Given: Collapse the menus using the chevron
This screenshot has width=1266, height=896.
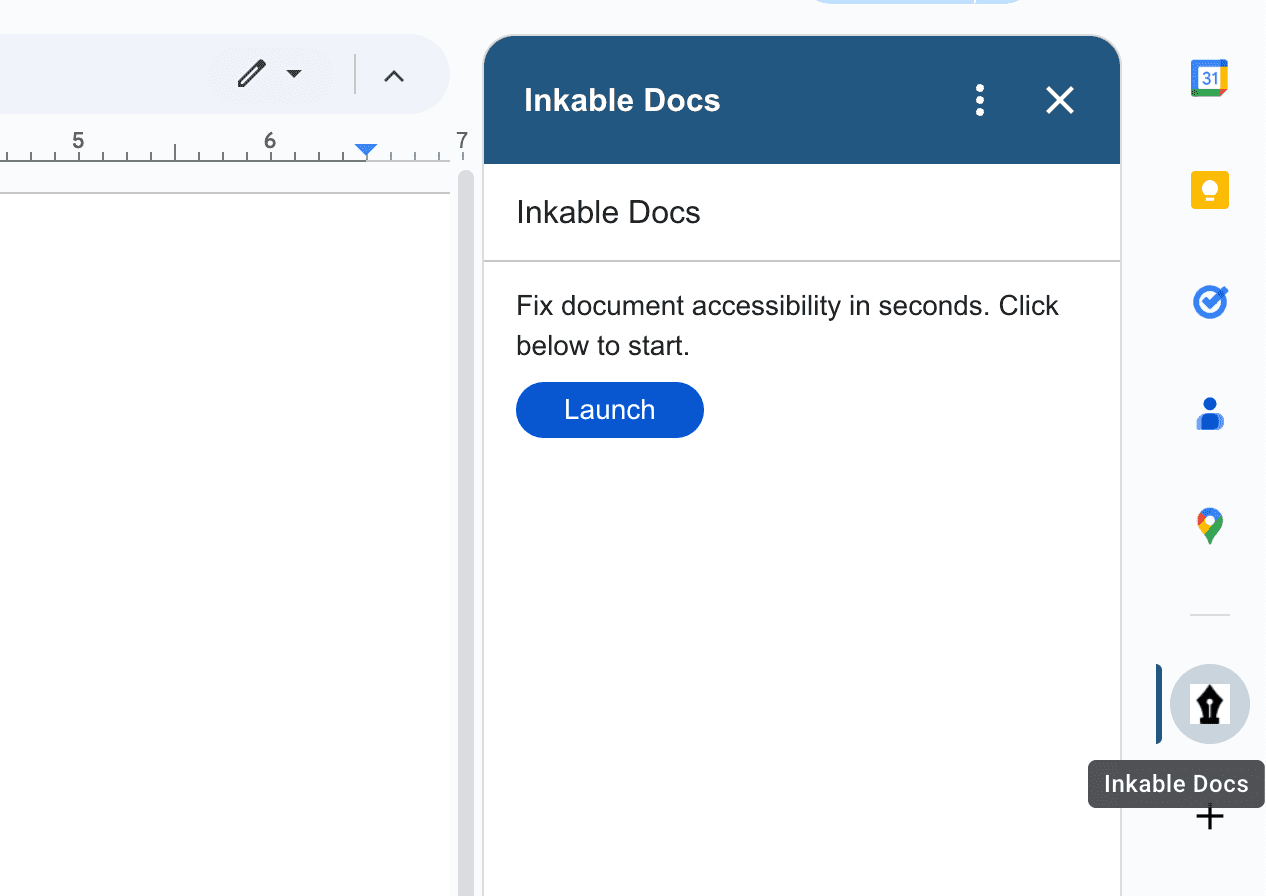Looking at the screenshot, I should pyautogui.click(x=393, y=74).
